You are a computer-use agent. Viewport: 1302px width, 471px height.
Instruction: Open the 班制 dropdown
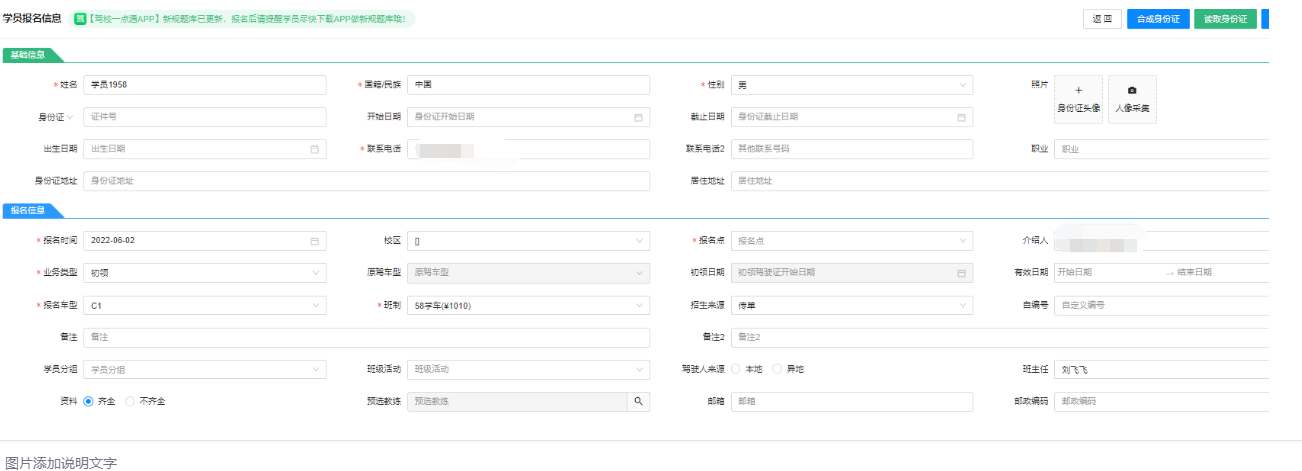pyautogui.click(x=528, y=305)
